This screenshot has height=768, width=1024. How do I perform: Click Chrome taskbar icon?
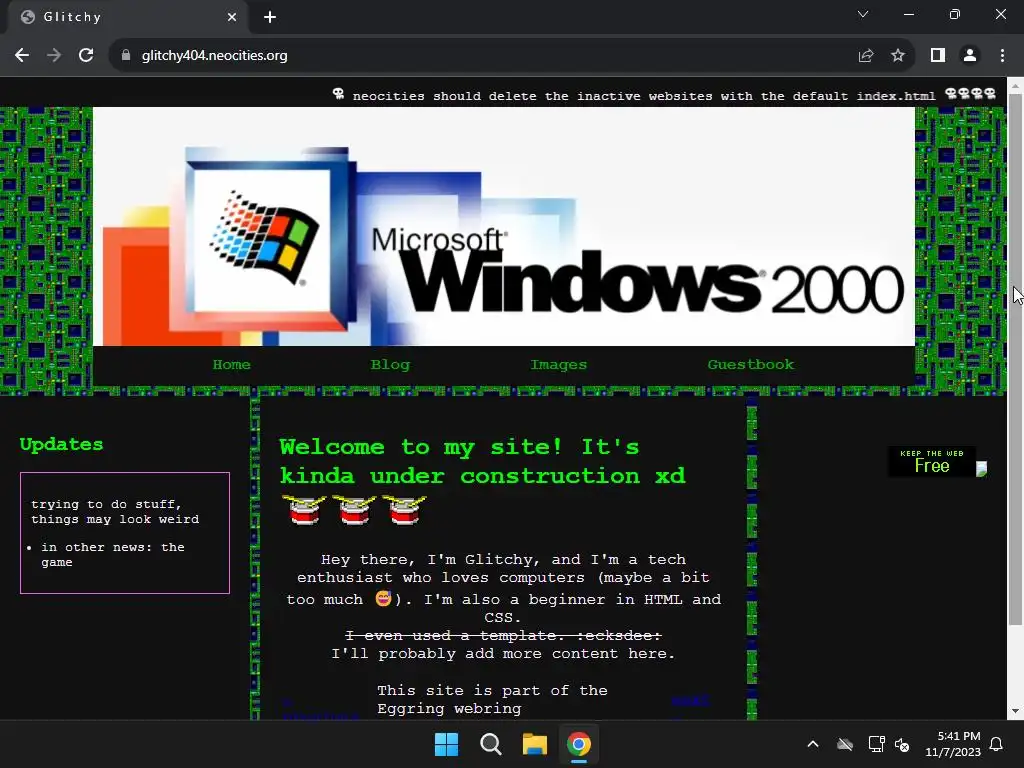579,744
